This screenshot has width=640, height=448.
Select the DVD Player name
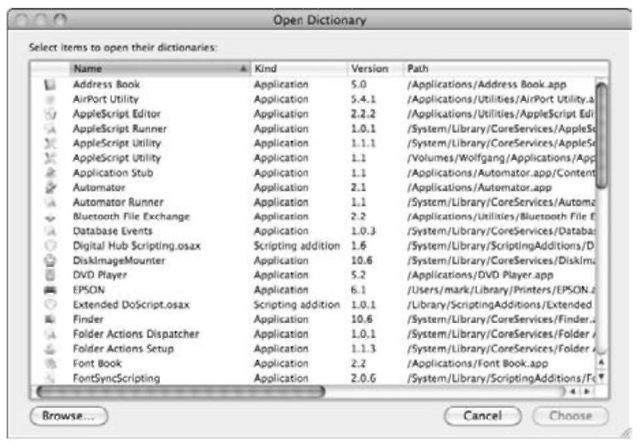point(100,275)
